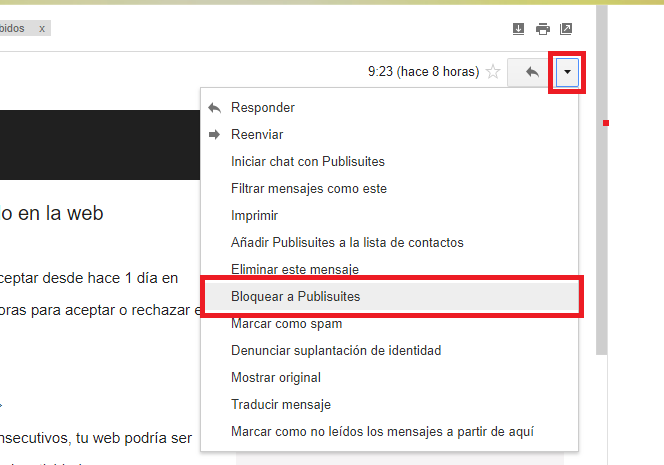Choose Denunciar suplantación de identidad
Viewport: 664px width, 465px height.
click(x=335, y=351)
